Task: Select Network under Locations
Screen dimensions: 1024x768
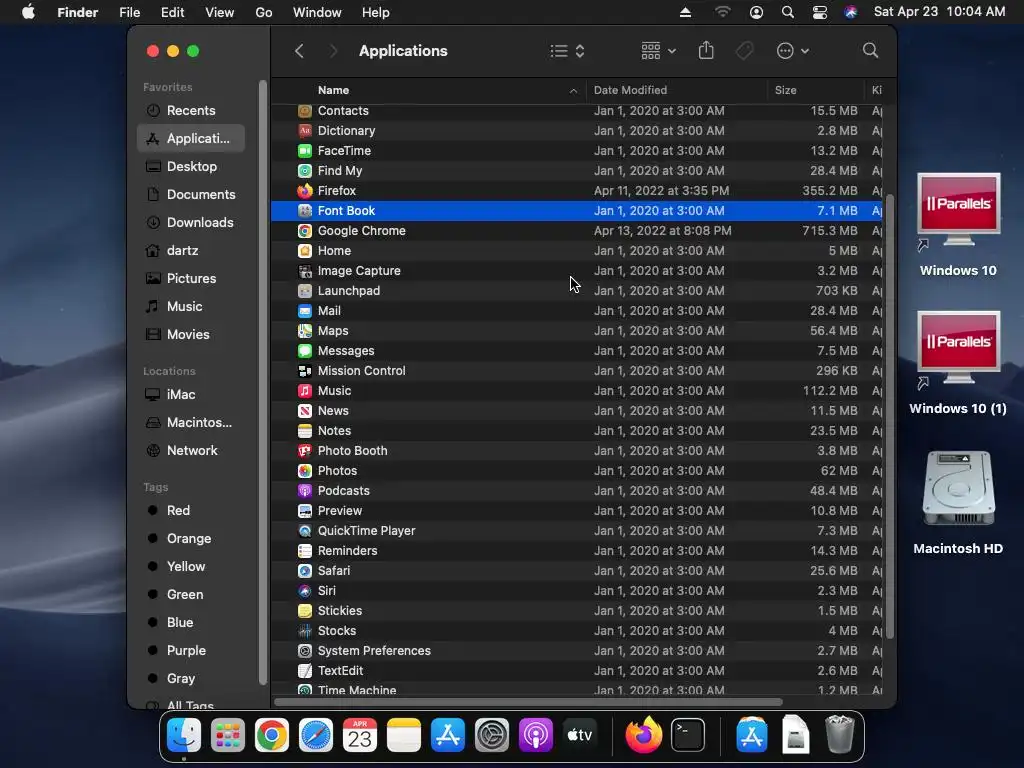Action: click(x=191, y=451)
